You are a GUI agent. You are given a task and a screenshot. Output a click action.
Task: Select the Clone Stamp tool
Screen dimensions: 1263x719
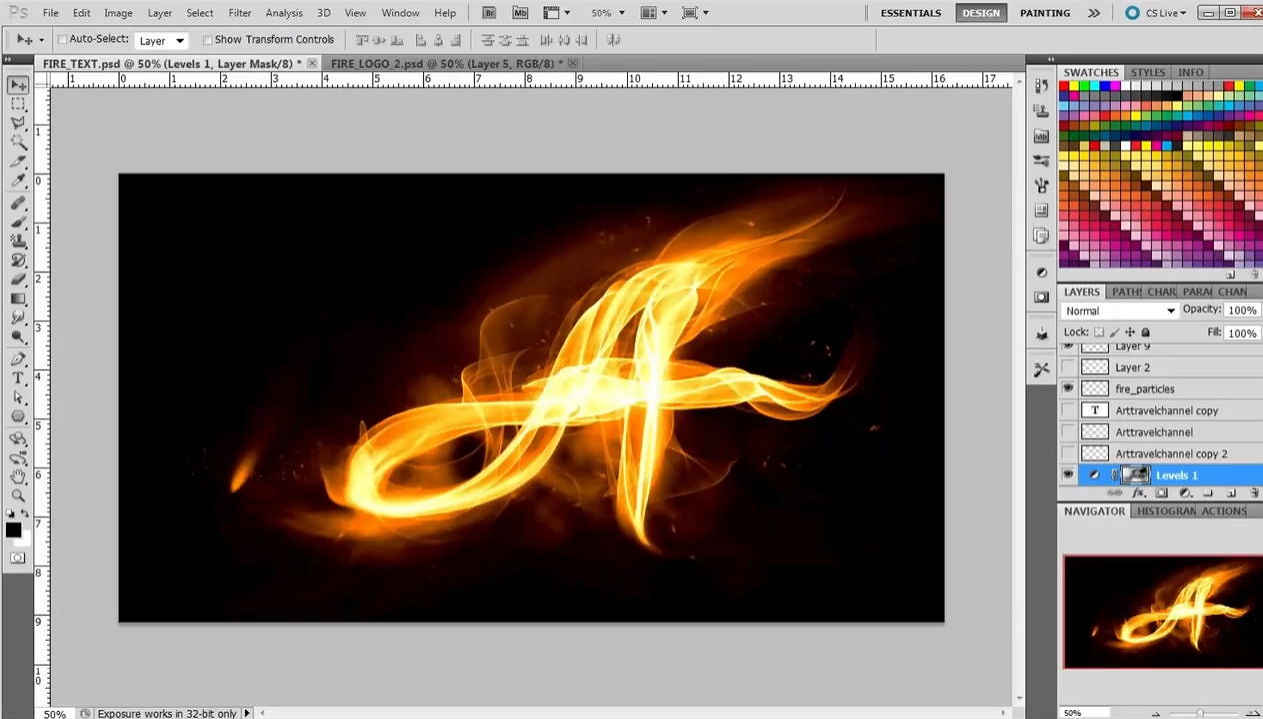pyautogui.click(x=18, y=241)
